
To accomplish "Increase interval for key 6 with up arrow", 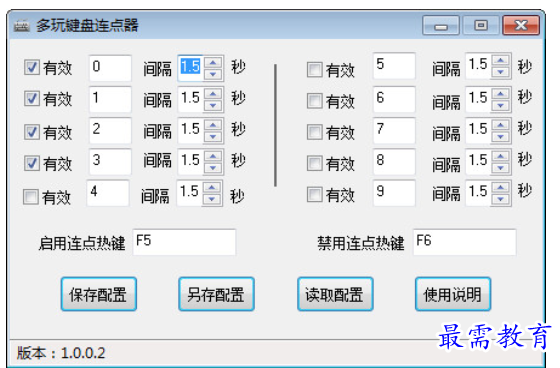I will [501, 94].
